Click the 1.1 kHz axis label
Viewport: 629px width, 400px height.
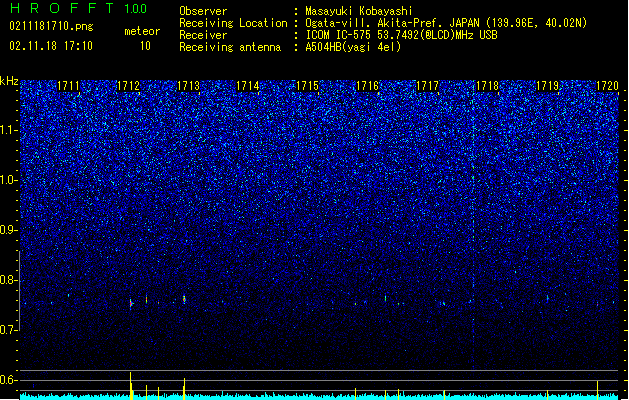coord(9,130)
